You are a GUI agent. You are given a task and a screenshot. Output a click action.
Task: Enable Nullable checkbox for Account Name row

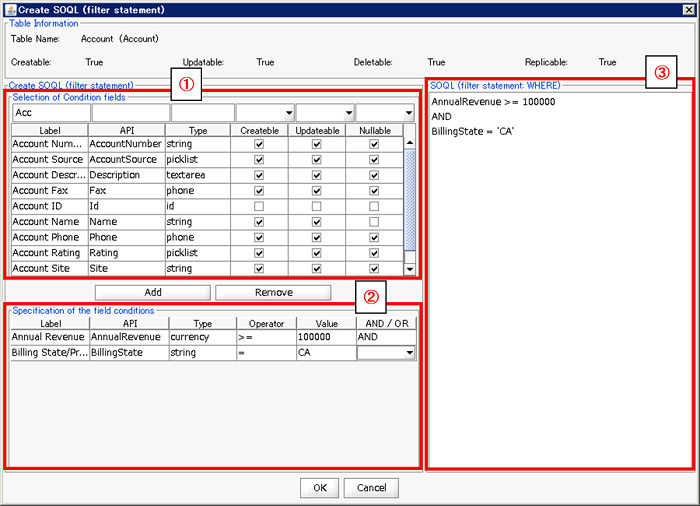(374, 222)
